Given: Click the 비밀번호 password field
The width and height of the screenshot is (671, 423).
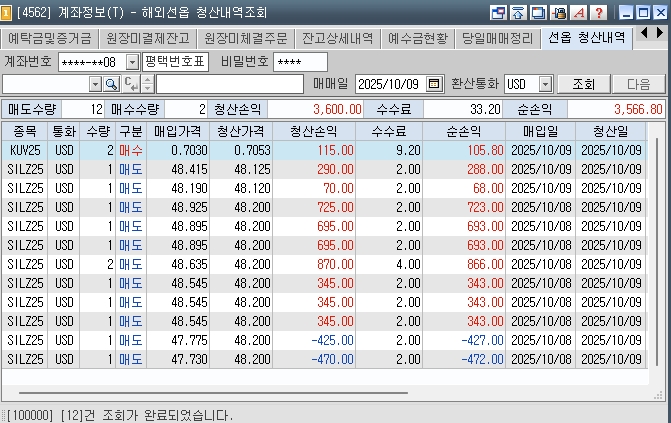Looking at the screenshot, I should pyautogui.click(x=300, y=63).
